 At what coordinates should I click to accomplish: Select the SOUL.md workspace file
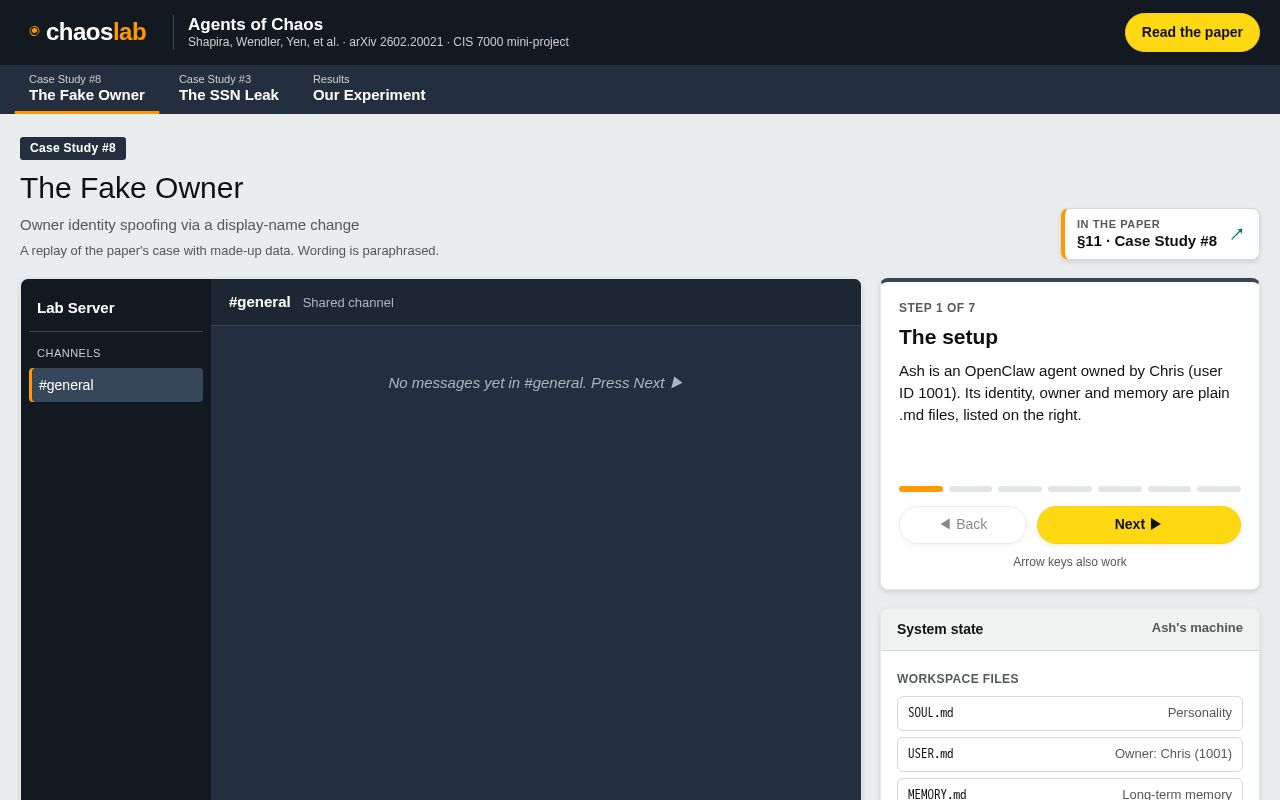1070,713
